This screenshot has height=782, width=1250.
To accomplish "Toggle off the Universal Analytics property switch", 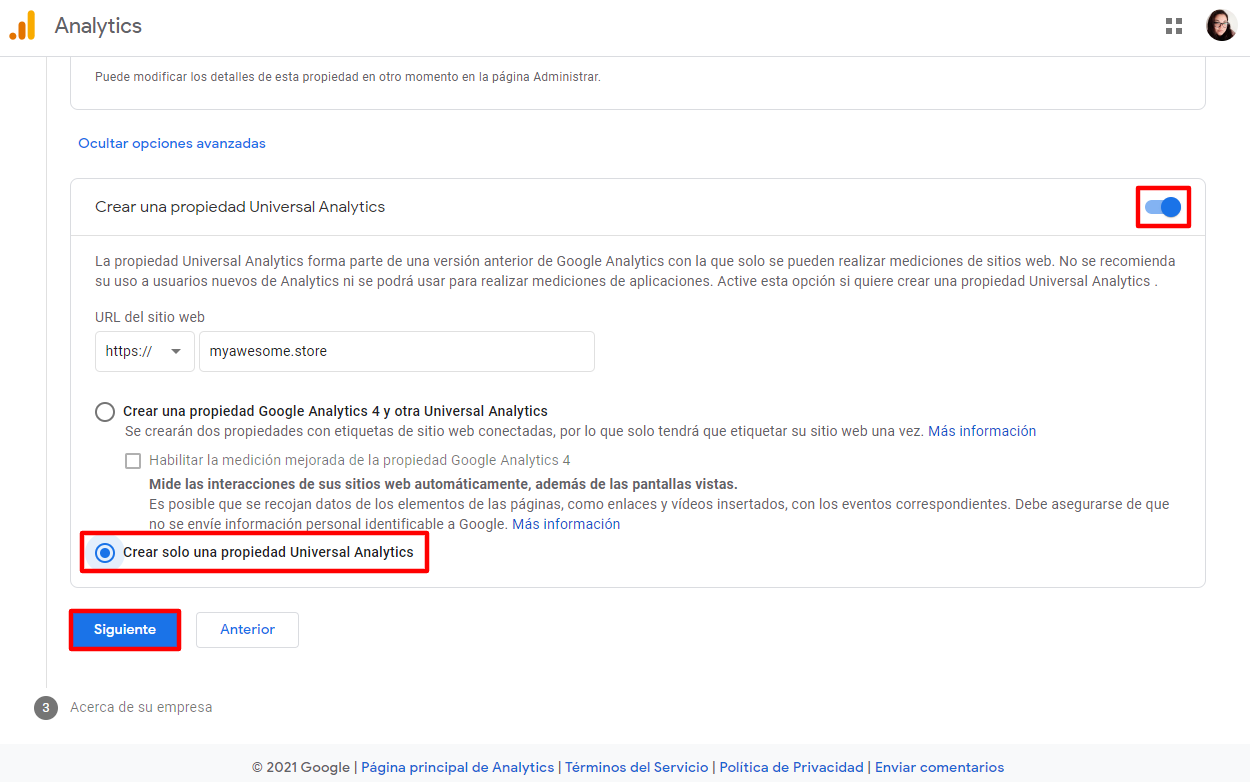I will 1163,207.
